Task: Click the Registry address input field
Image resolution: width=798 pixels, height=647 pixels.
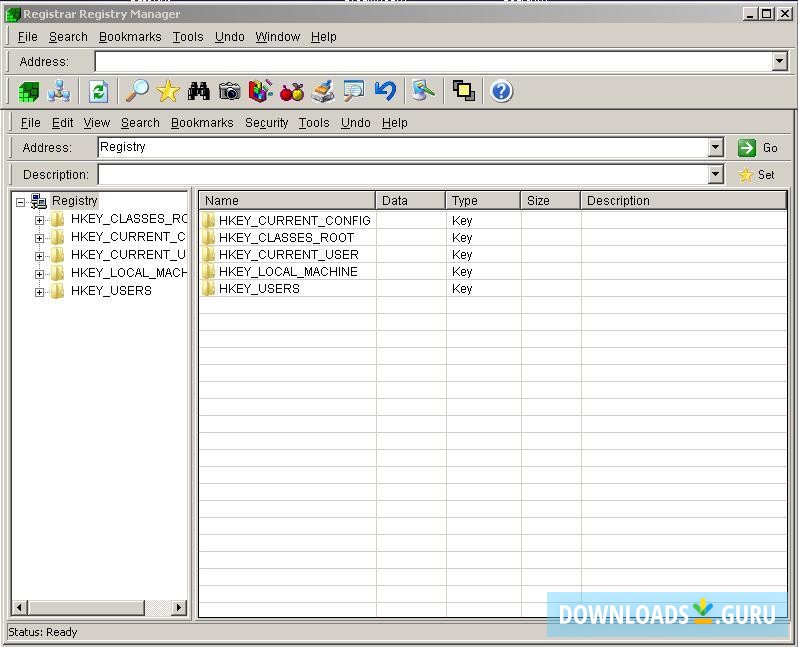Action: coord(403,148)
